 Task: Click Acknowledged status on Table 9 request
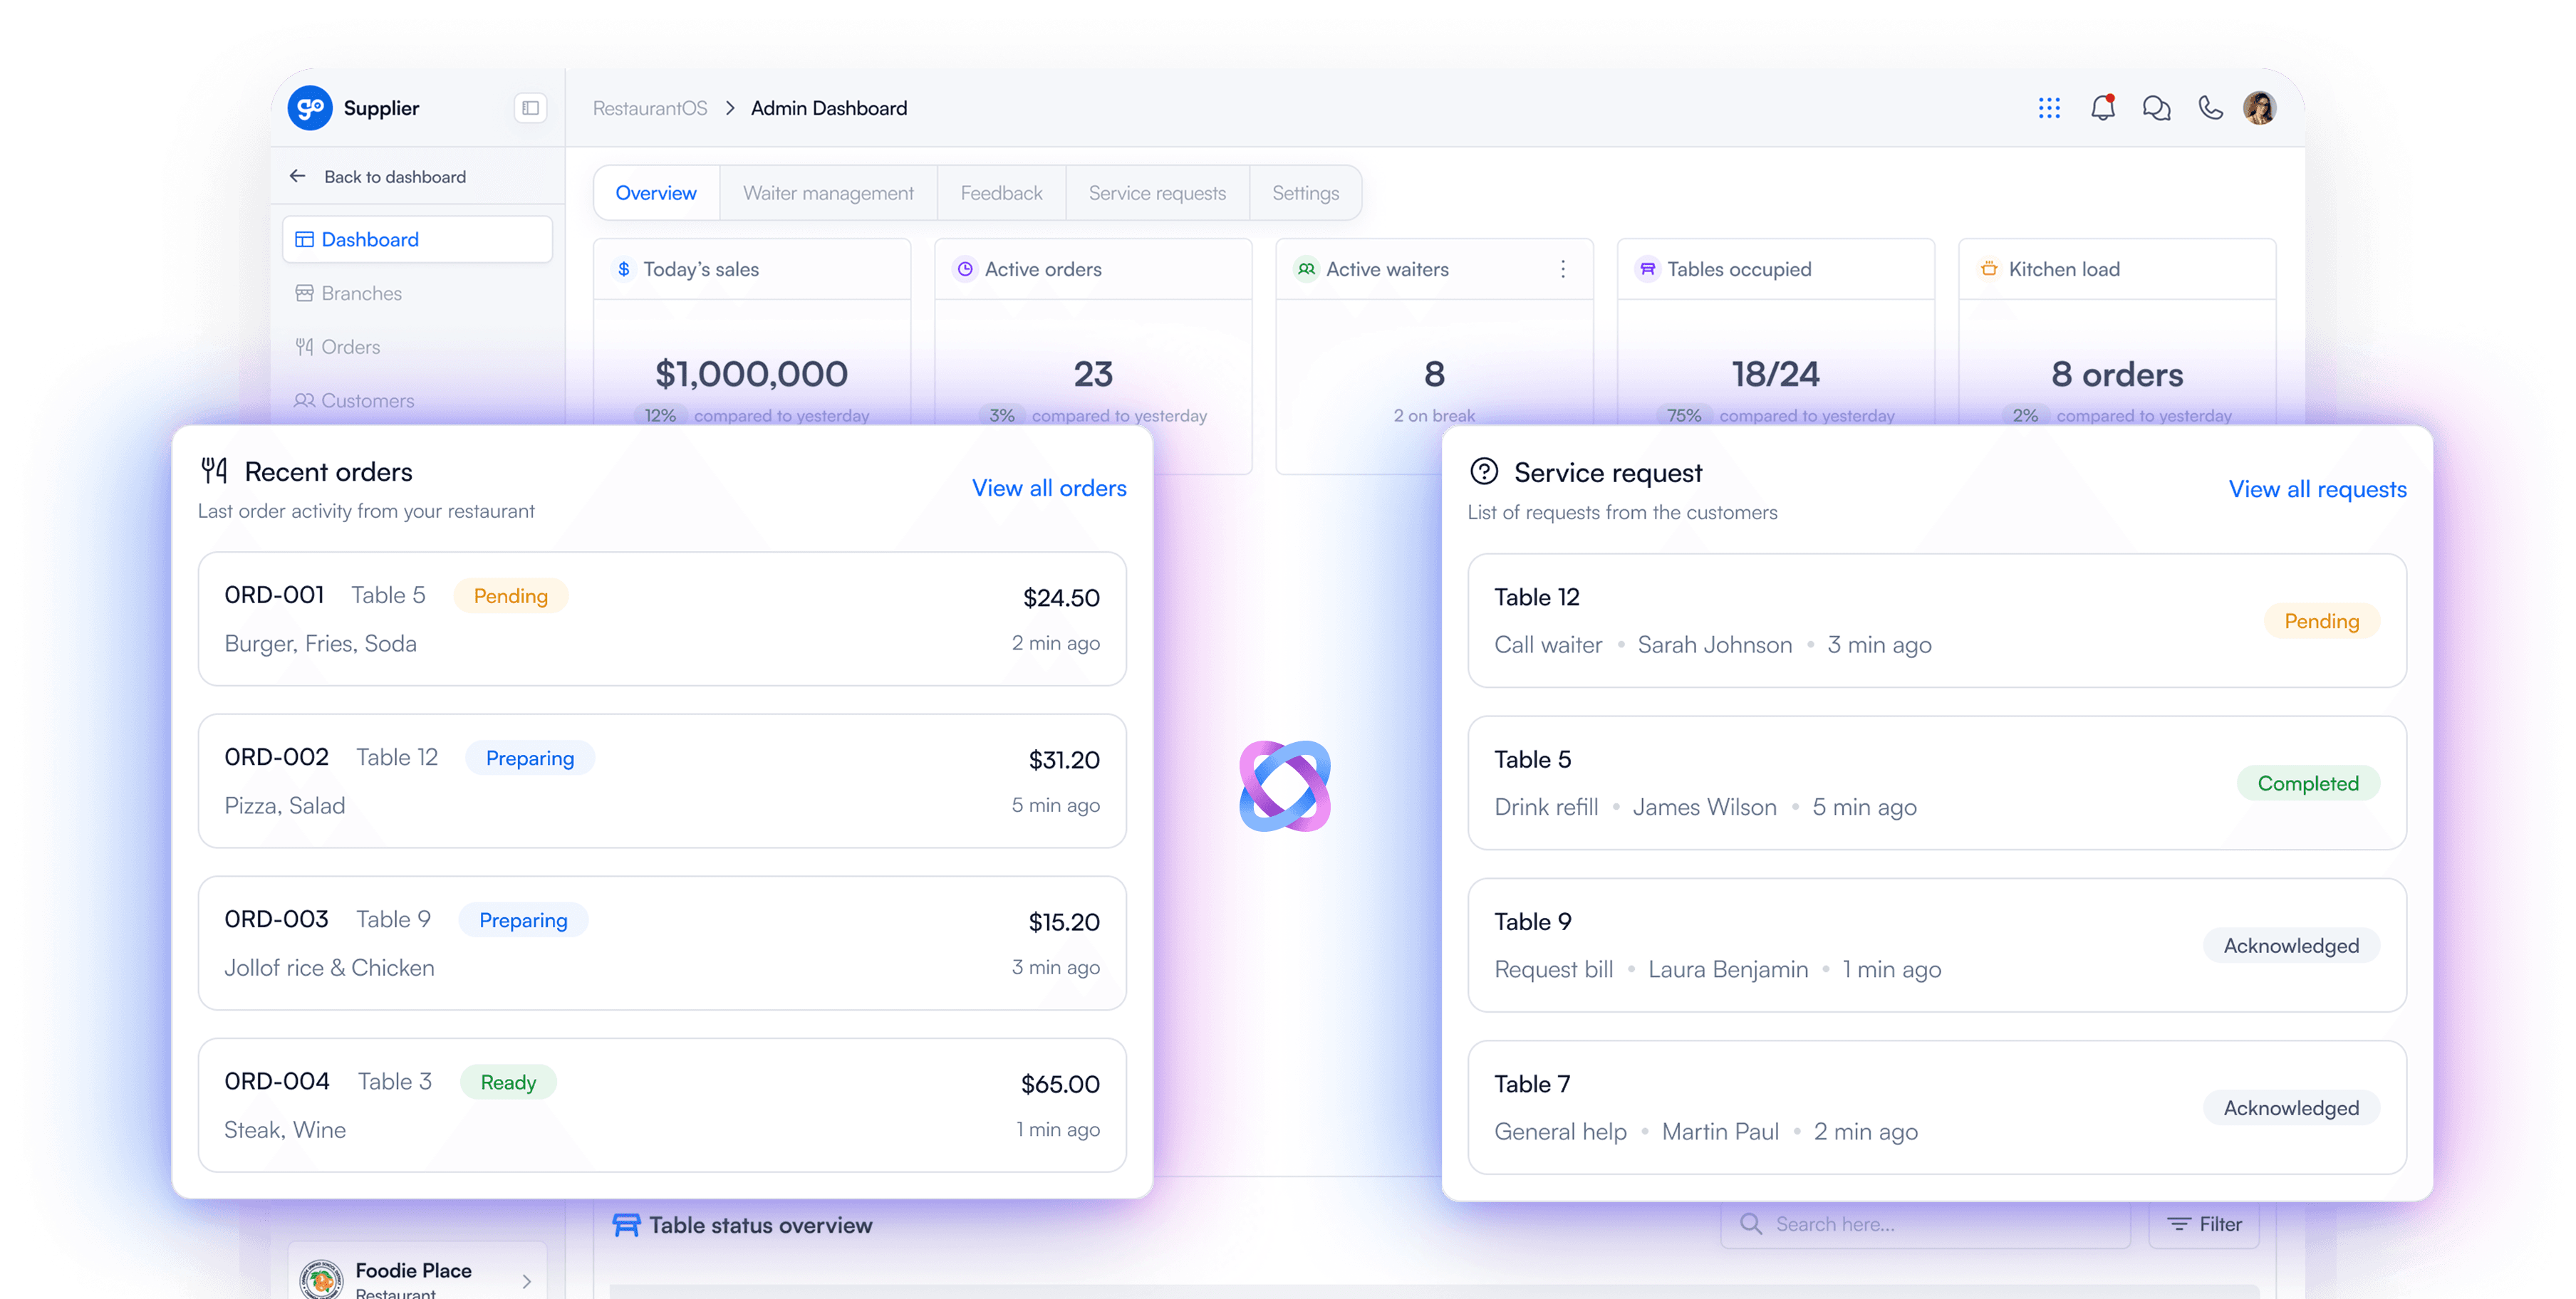click(x=2291, y=945)
